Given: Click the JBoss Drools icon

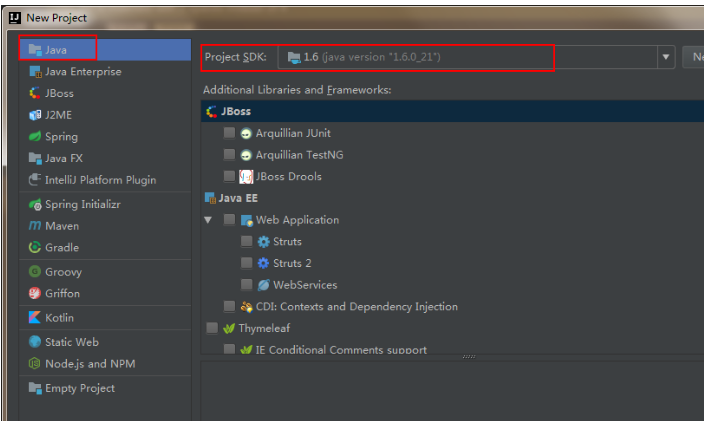Looking at the screenshot, I should 246,176.
